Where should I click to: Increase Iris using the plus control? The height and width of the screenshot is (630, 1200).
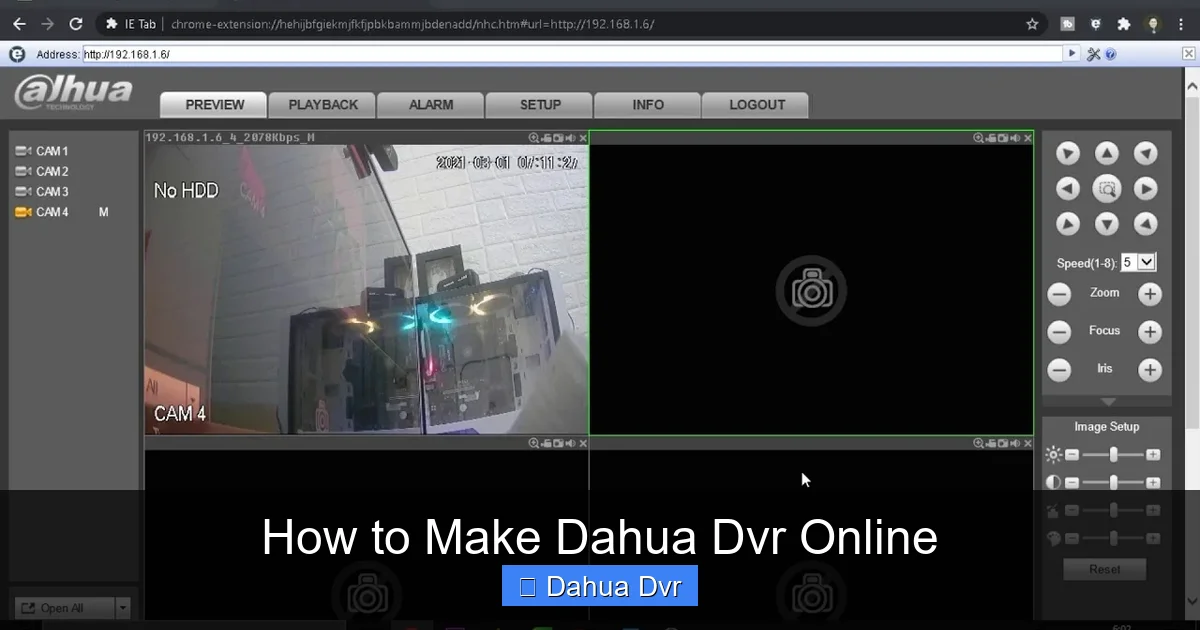[1149, 369]
